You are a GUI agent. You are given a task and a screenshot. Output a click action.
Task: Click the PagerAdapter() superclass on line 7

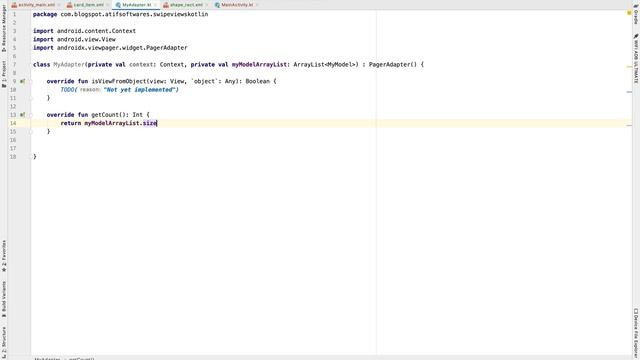click(393, 64)
